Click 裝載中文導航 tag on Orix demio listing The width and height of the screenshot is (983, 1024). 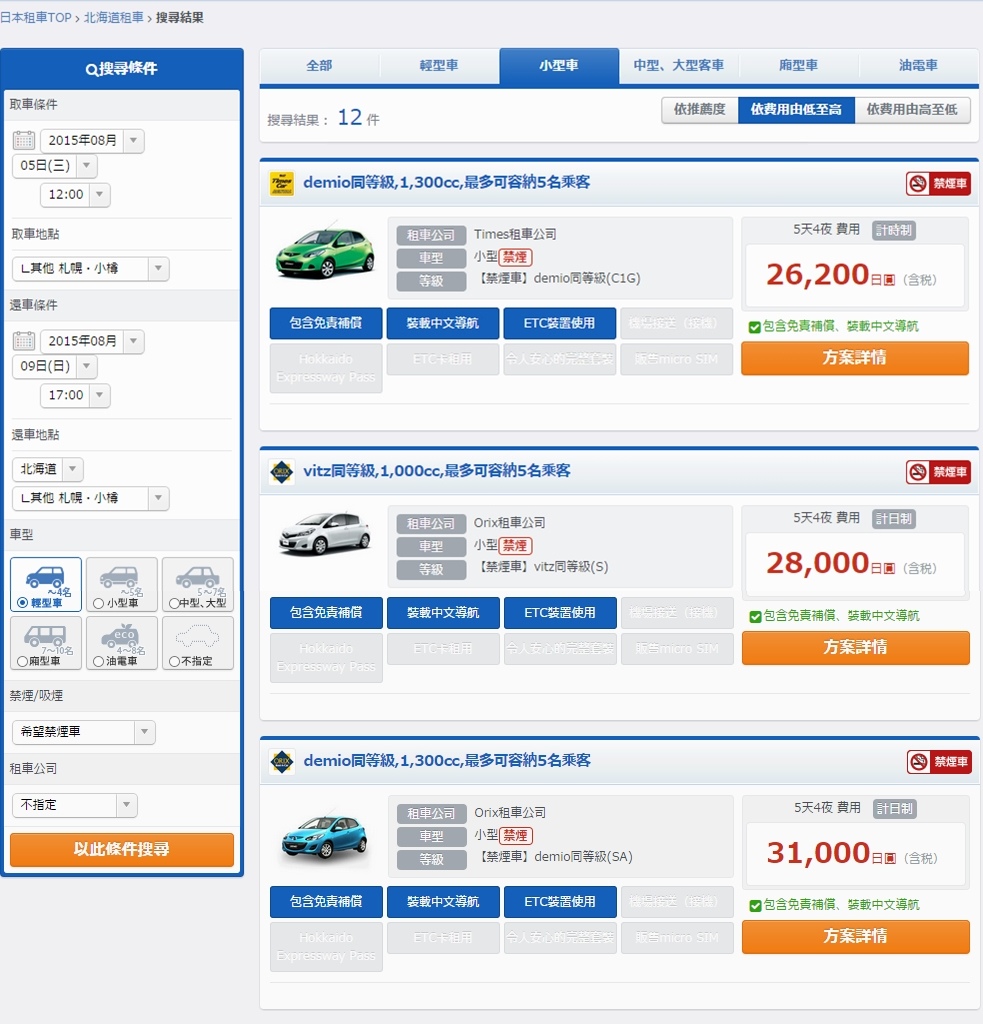(443, 902)
